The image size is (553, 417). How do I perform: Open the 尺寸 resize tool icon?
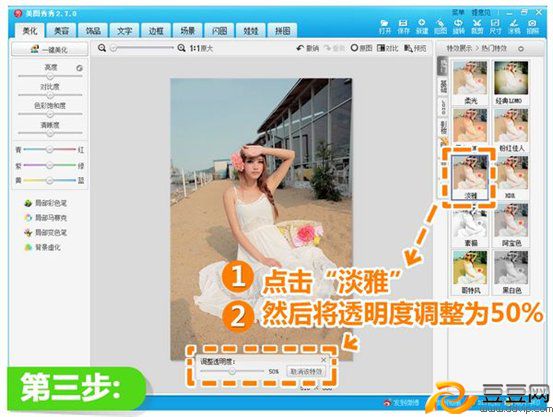pos(495,27)
